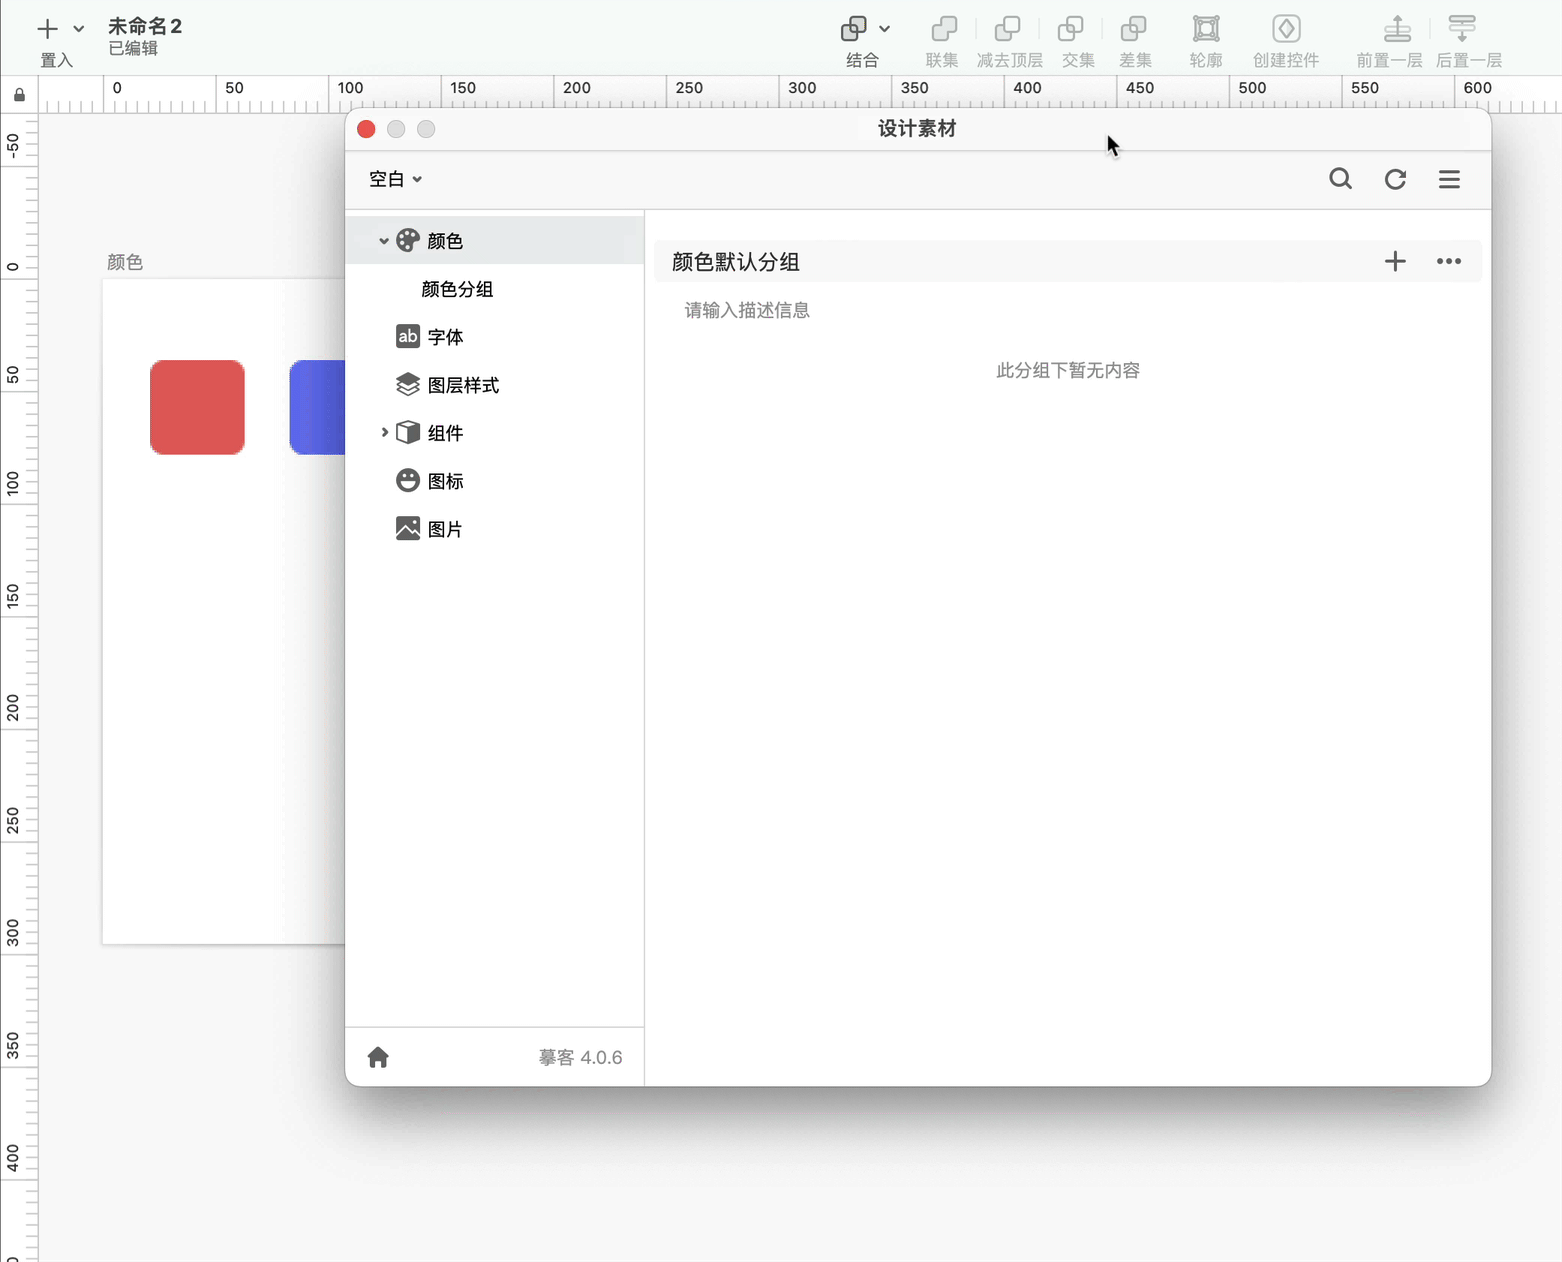Image resolution: width=1562 pixels, height=1262 pixels.
Task: Click the 联集 union toolbar icon
Action: [x=943, y=29]
